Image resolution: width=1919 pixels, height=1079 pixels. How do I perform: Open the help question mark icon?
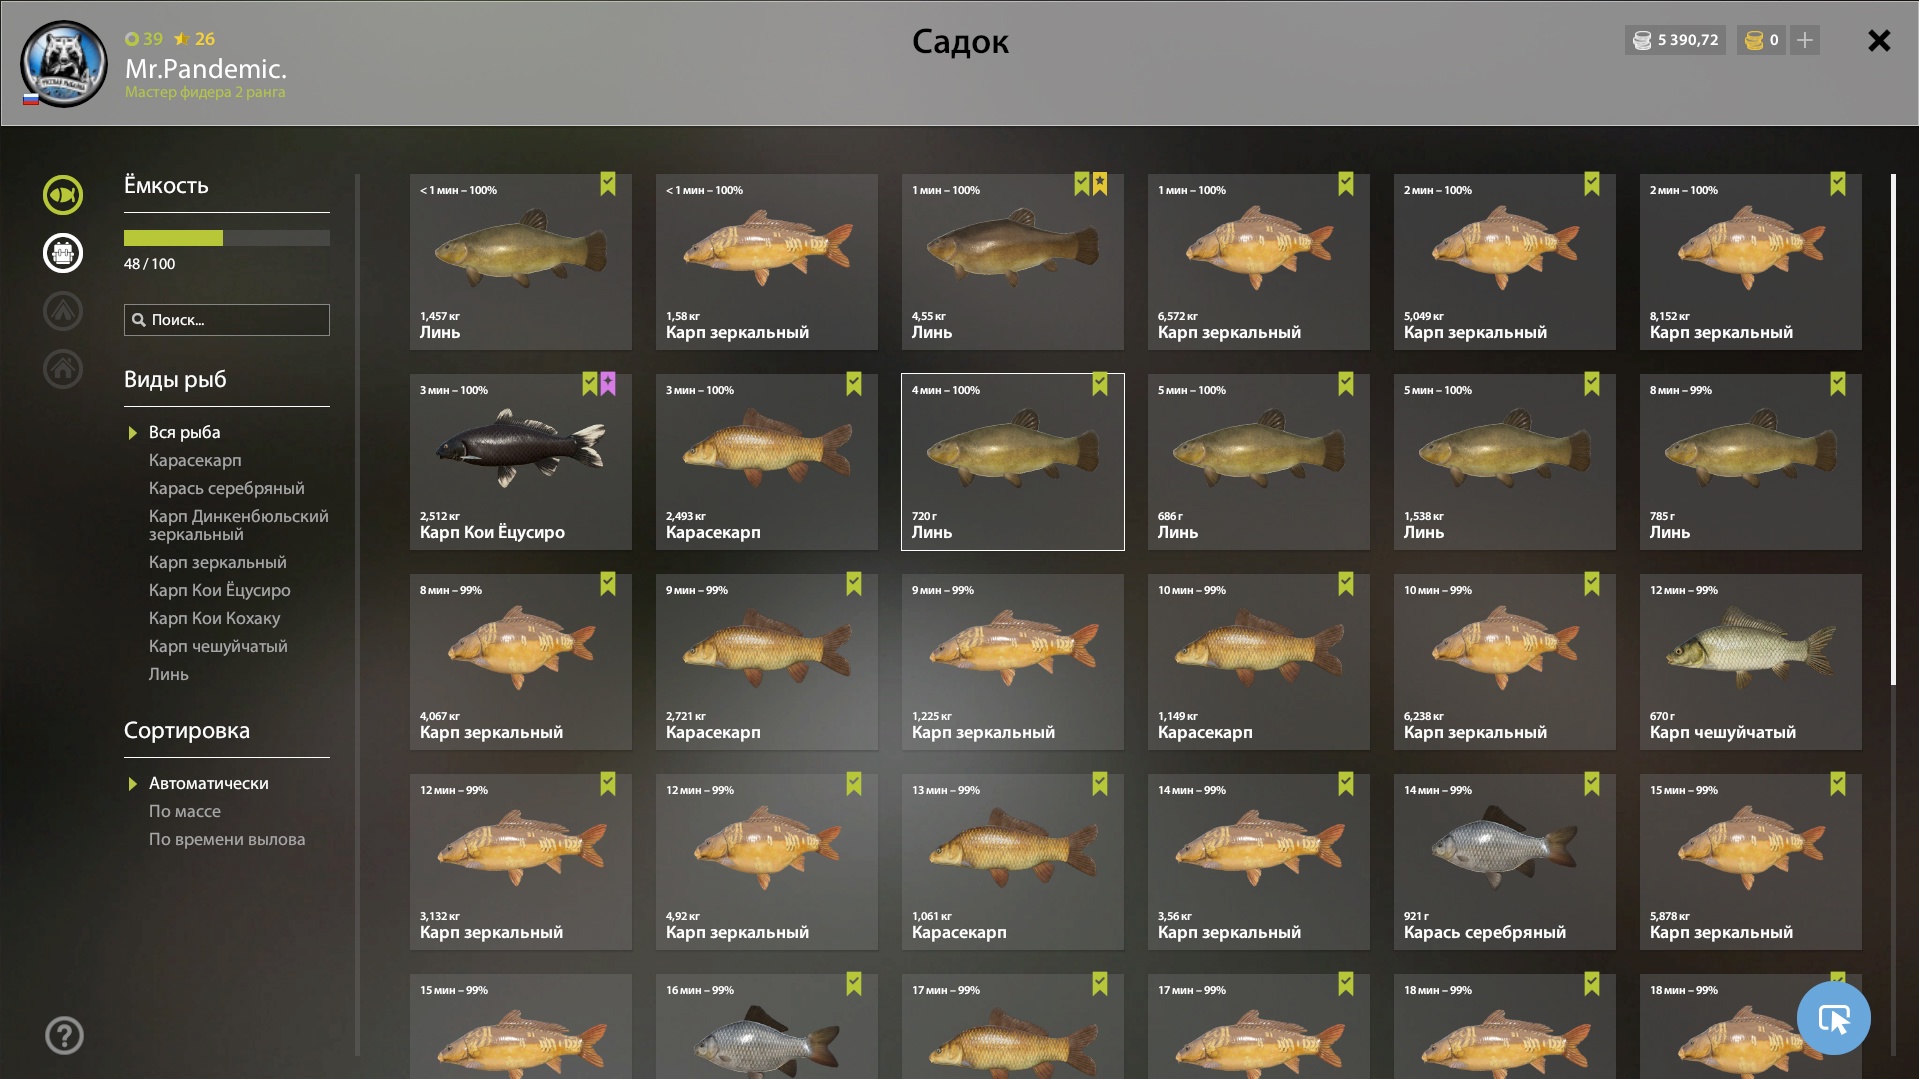tap(64, 1035)
